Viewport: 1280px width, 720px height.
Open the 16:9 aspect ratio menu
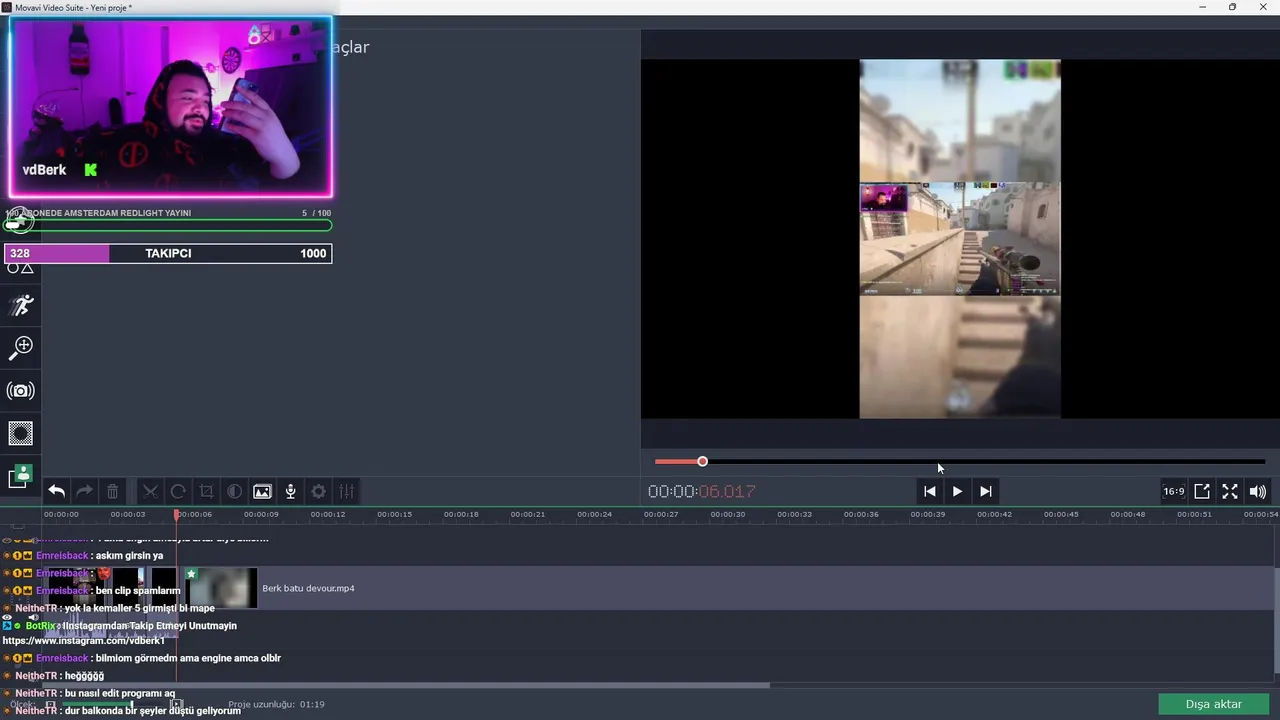(1174, 491)
